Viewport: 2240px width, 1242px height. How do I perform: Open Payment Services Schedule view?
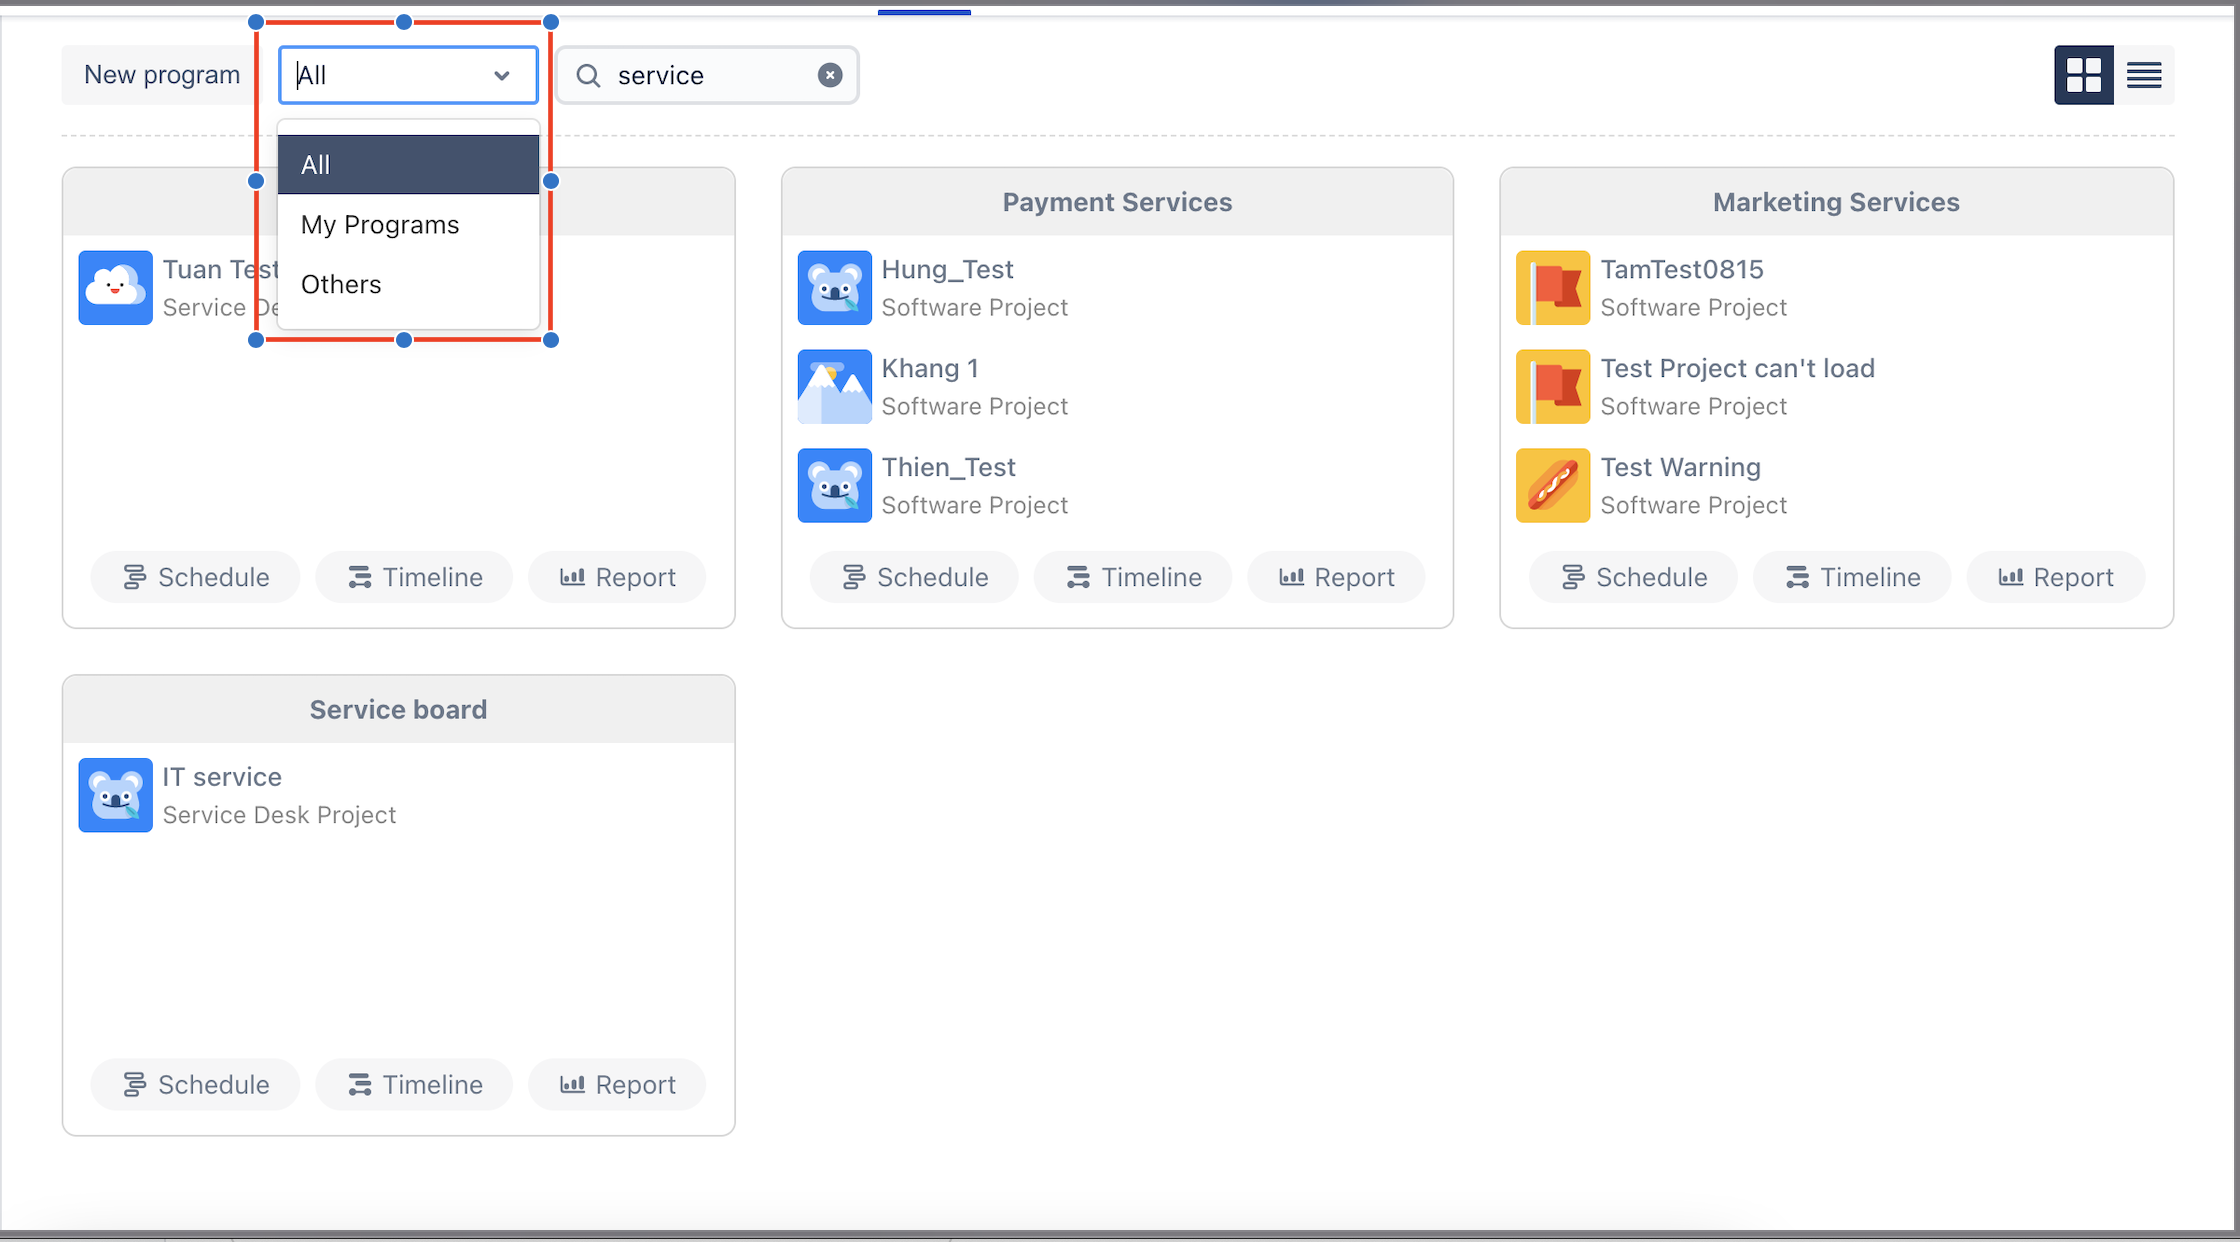(914, 577)
